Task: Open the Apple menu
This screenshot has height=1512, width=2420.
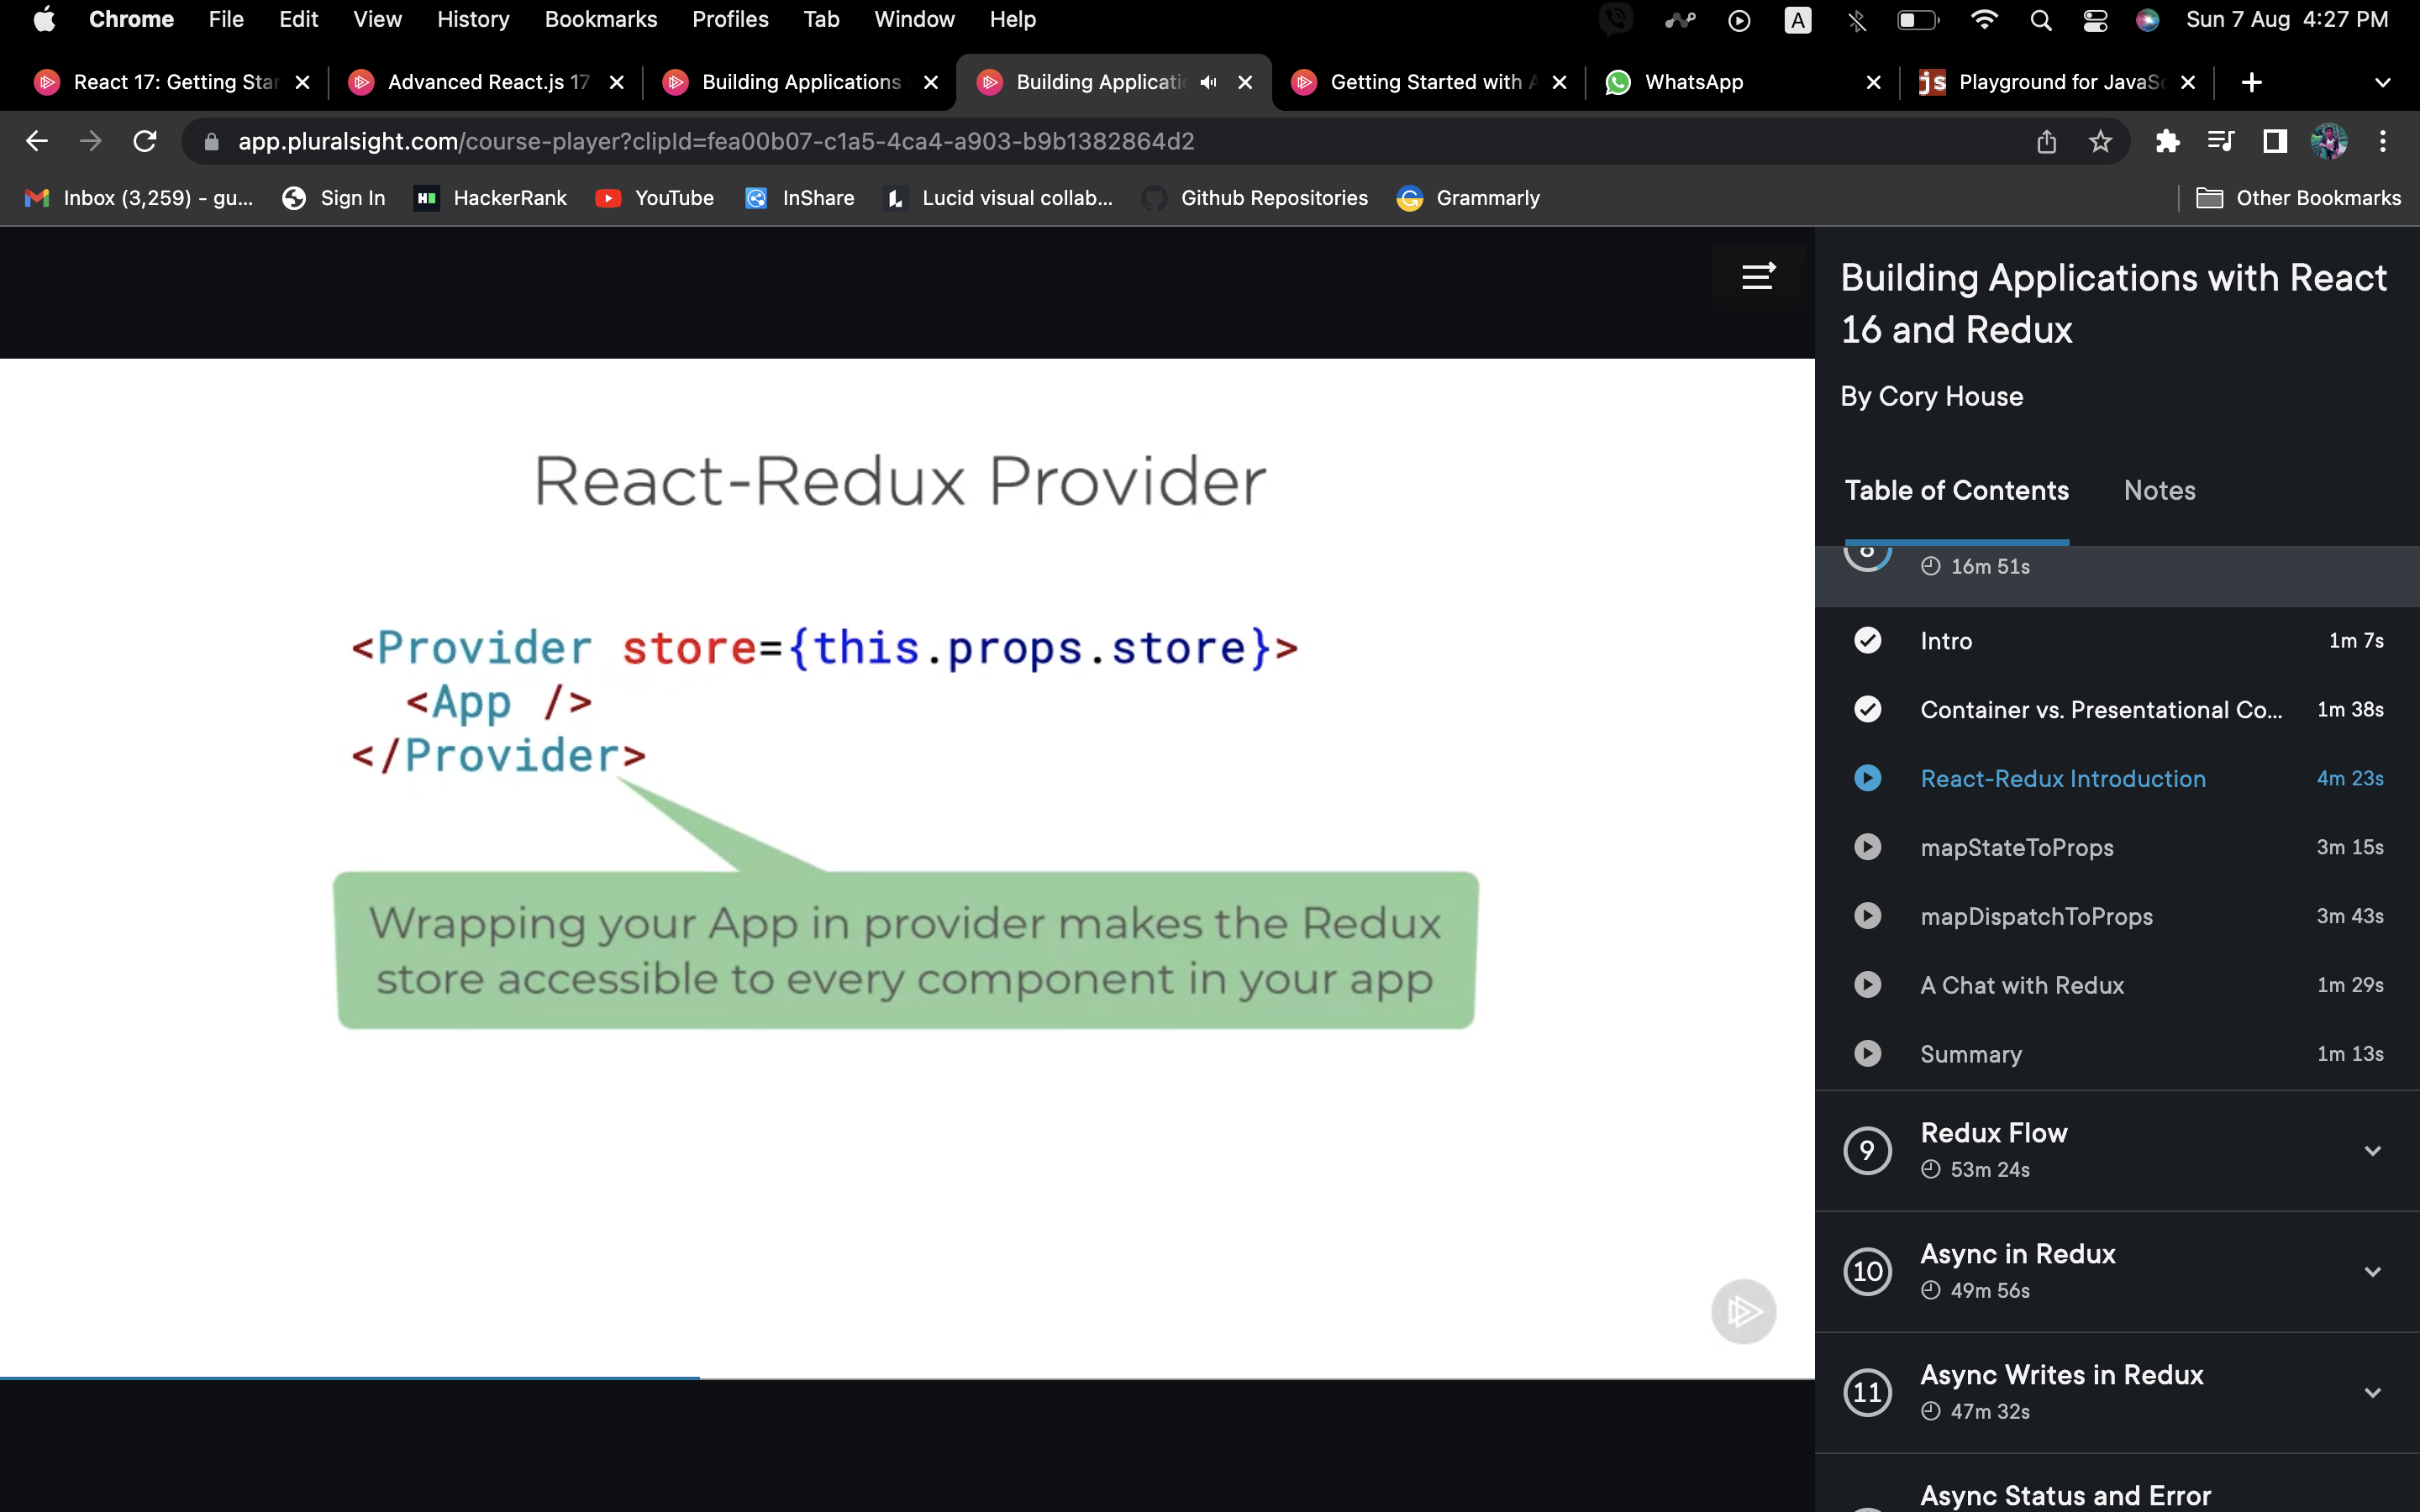Action: click(x=44, y=19)
